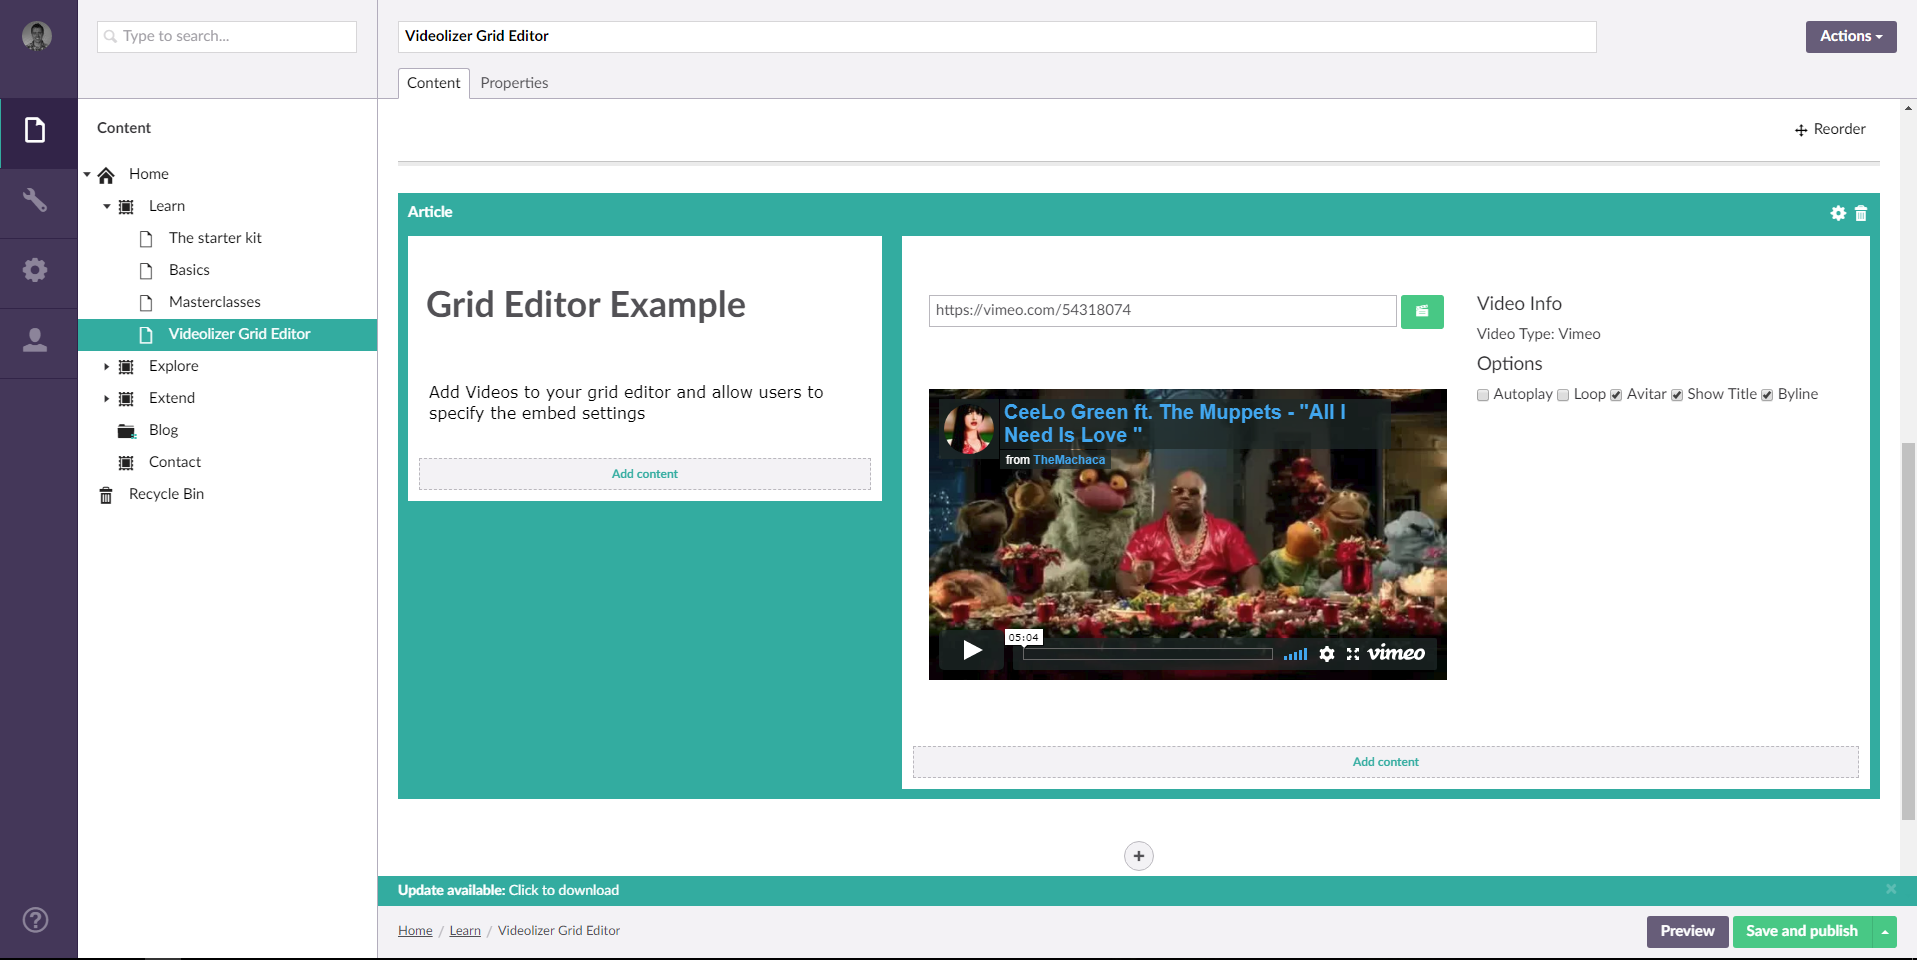
Task: Uncheck the Byline checkbox
Action: pos(1767,395)
